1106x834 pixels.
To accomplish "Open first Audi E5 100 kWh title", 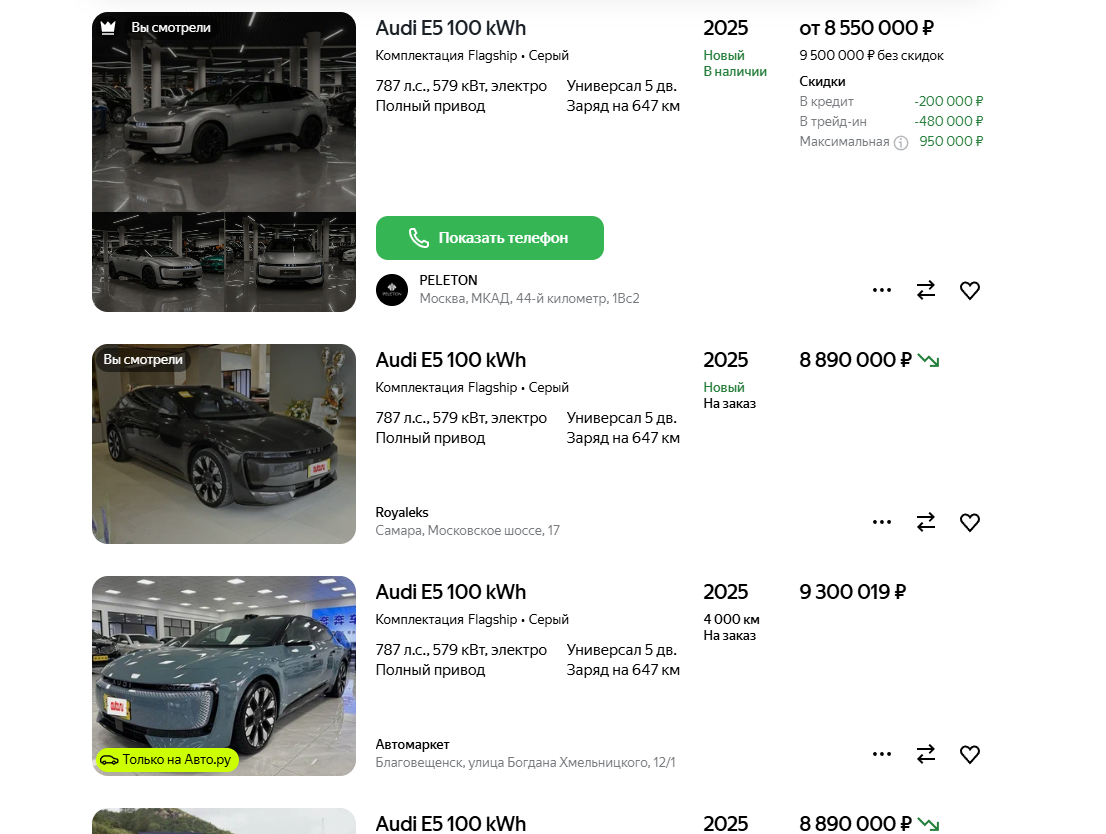I will tap(450, 28).
